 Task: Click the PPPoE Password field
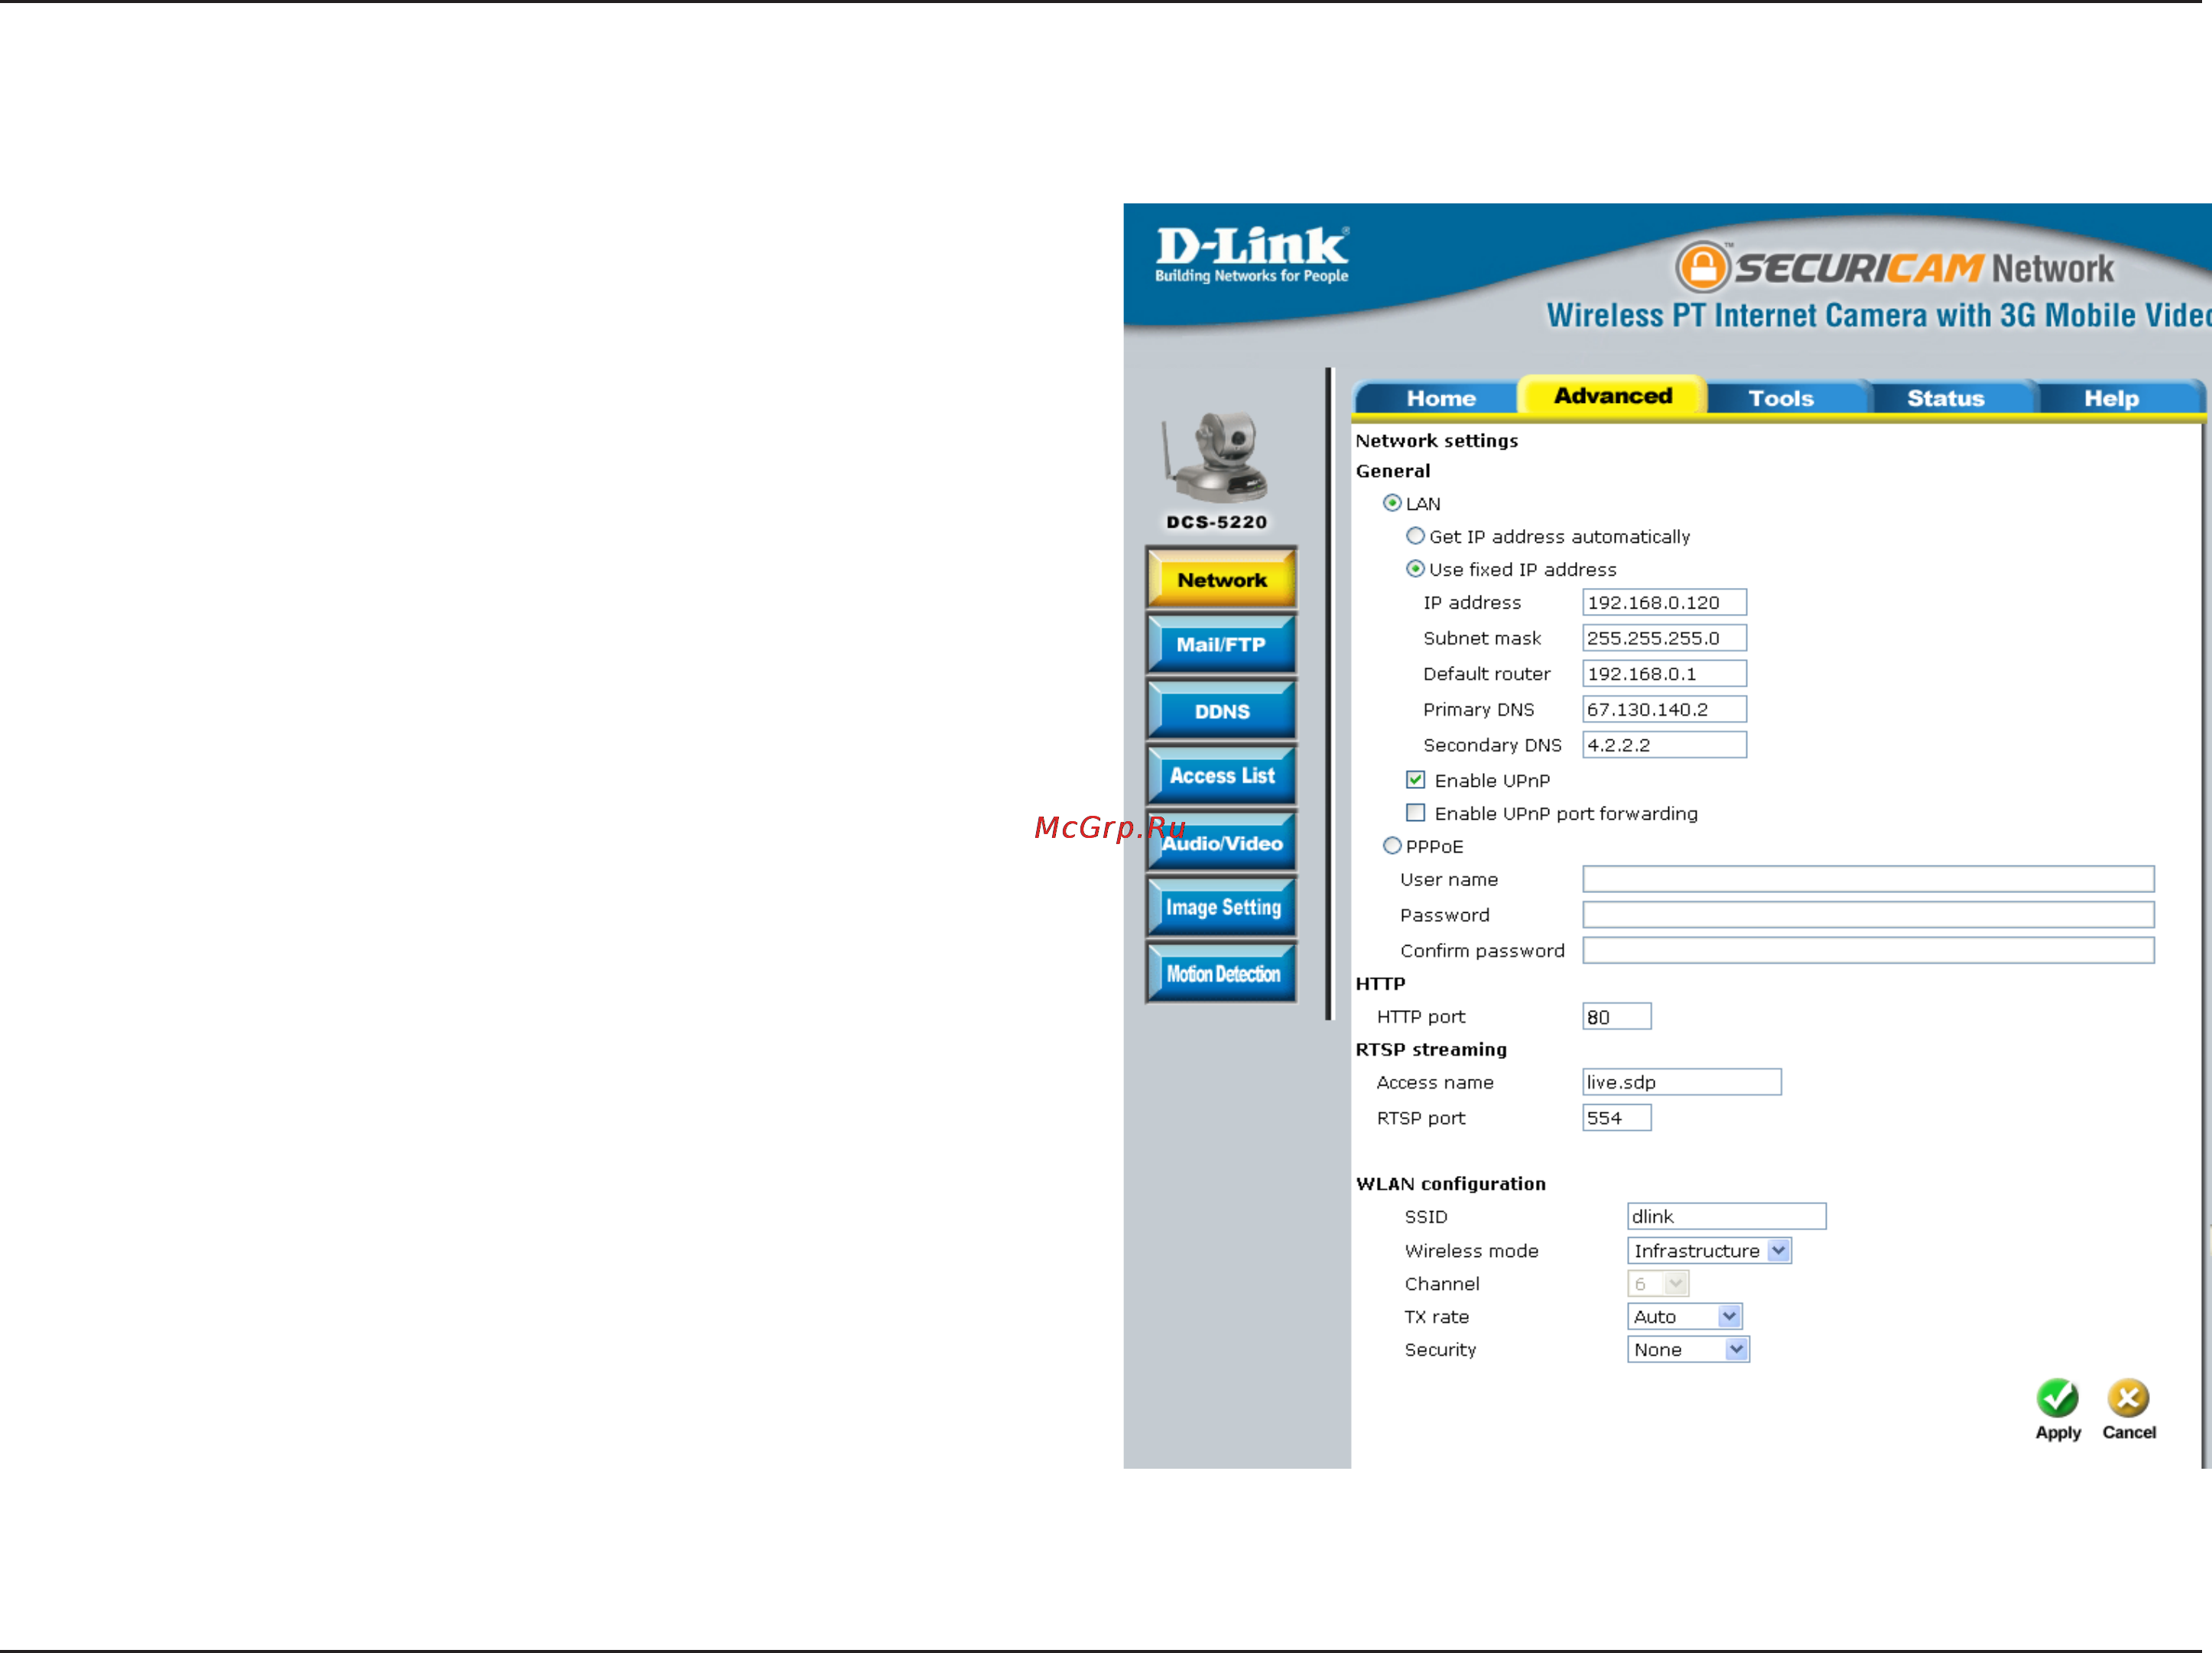(x=1868, y=915)
